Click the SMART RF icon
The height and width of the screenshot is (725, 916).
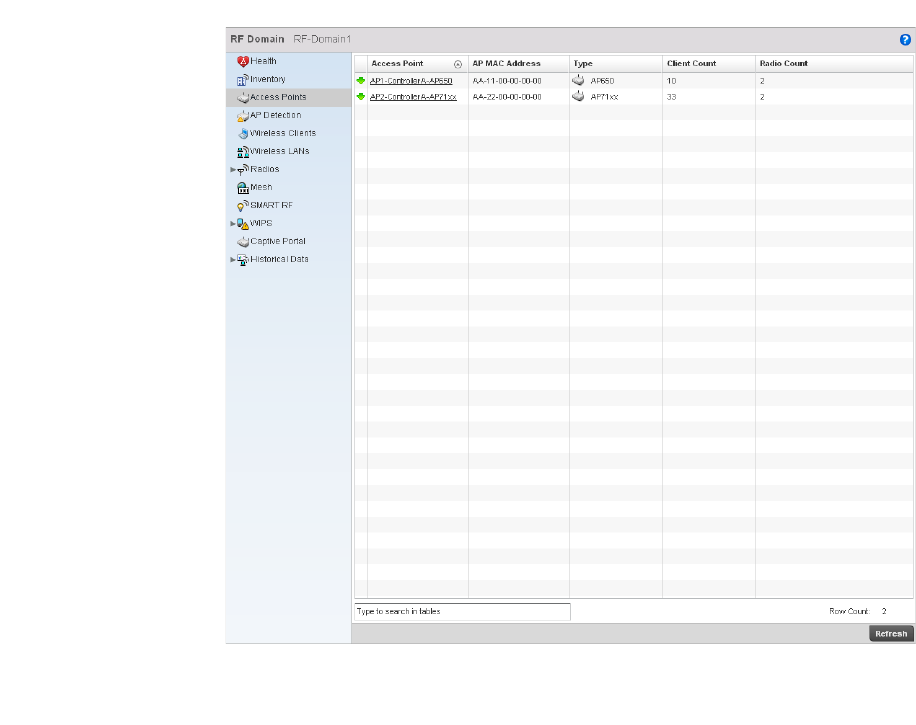(x=243, y=206)
